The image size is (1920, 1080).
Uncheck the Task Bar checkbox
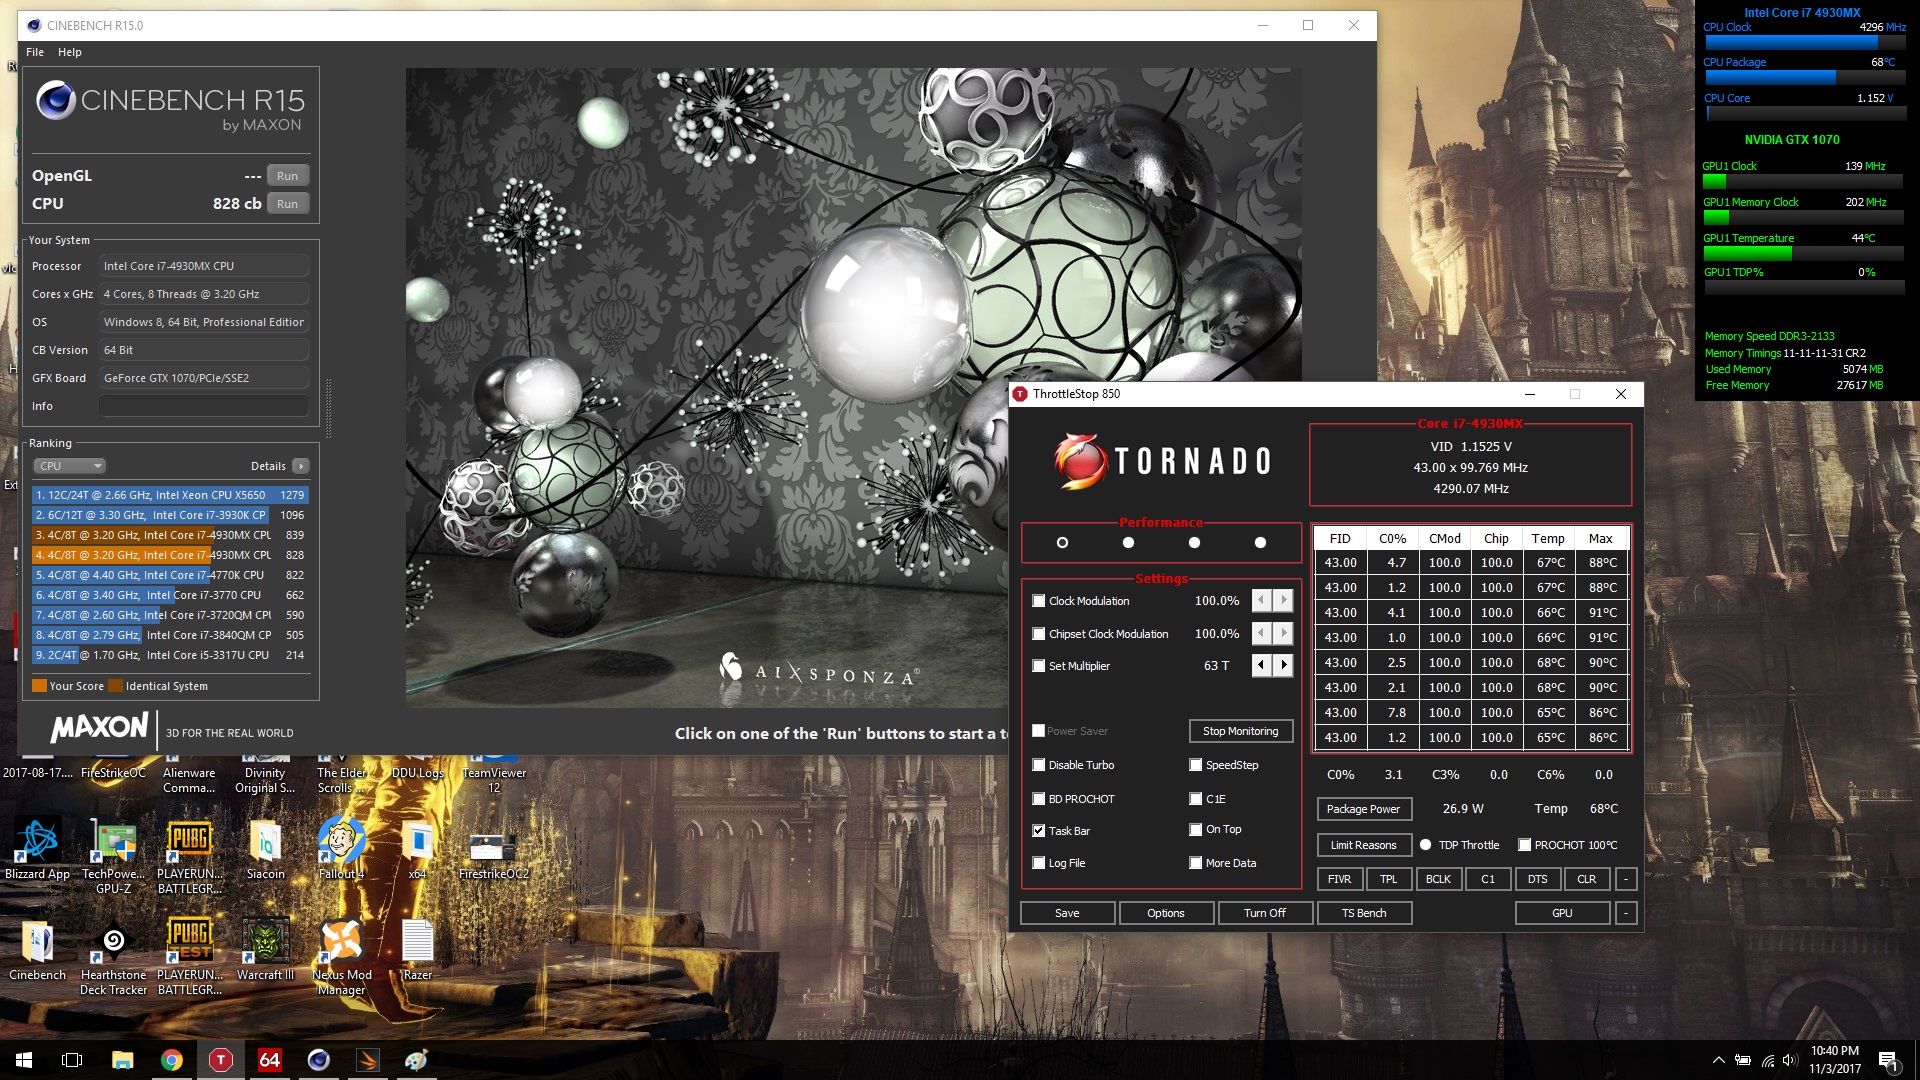click(x=1039, y=831)
